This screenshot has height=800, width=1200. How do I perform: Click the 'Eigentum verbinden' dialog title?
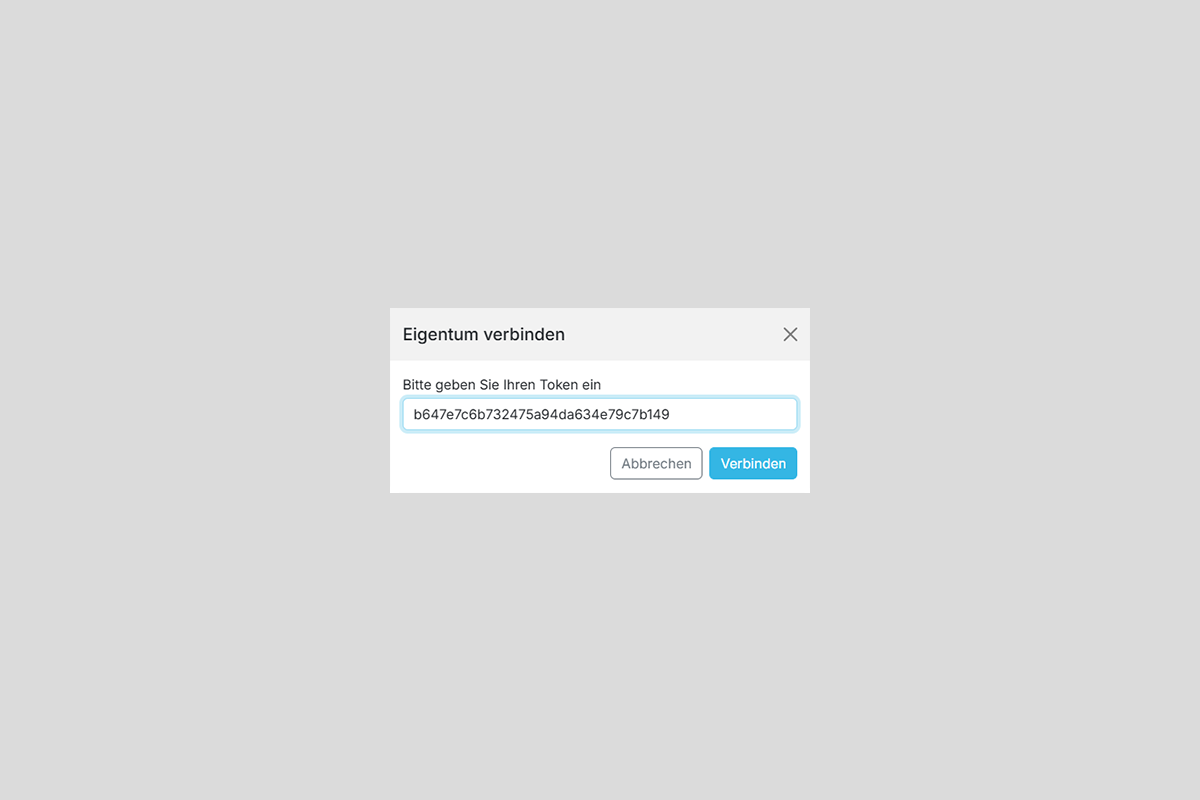[x=484, y=334]
